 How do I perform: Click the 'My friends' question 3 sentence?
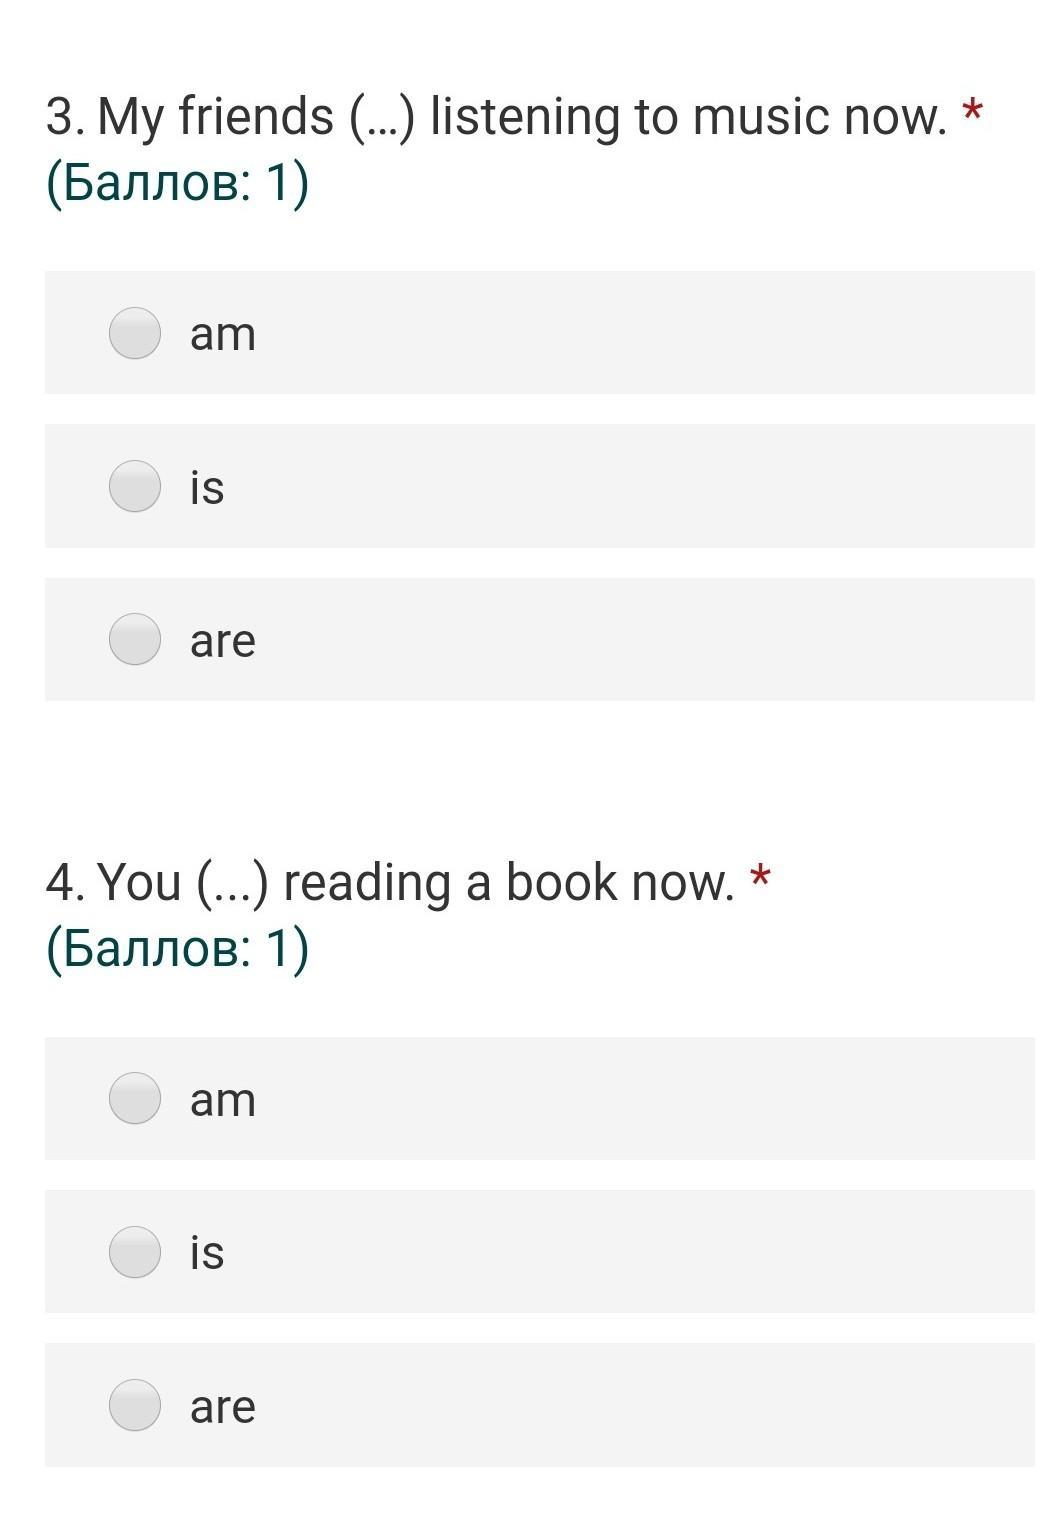[496, 117]
